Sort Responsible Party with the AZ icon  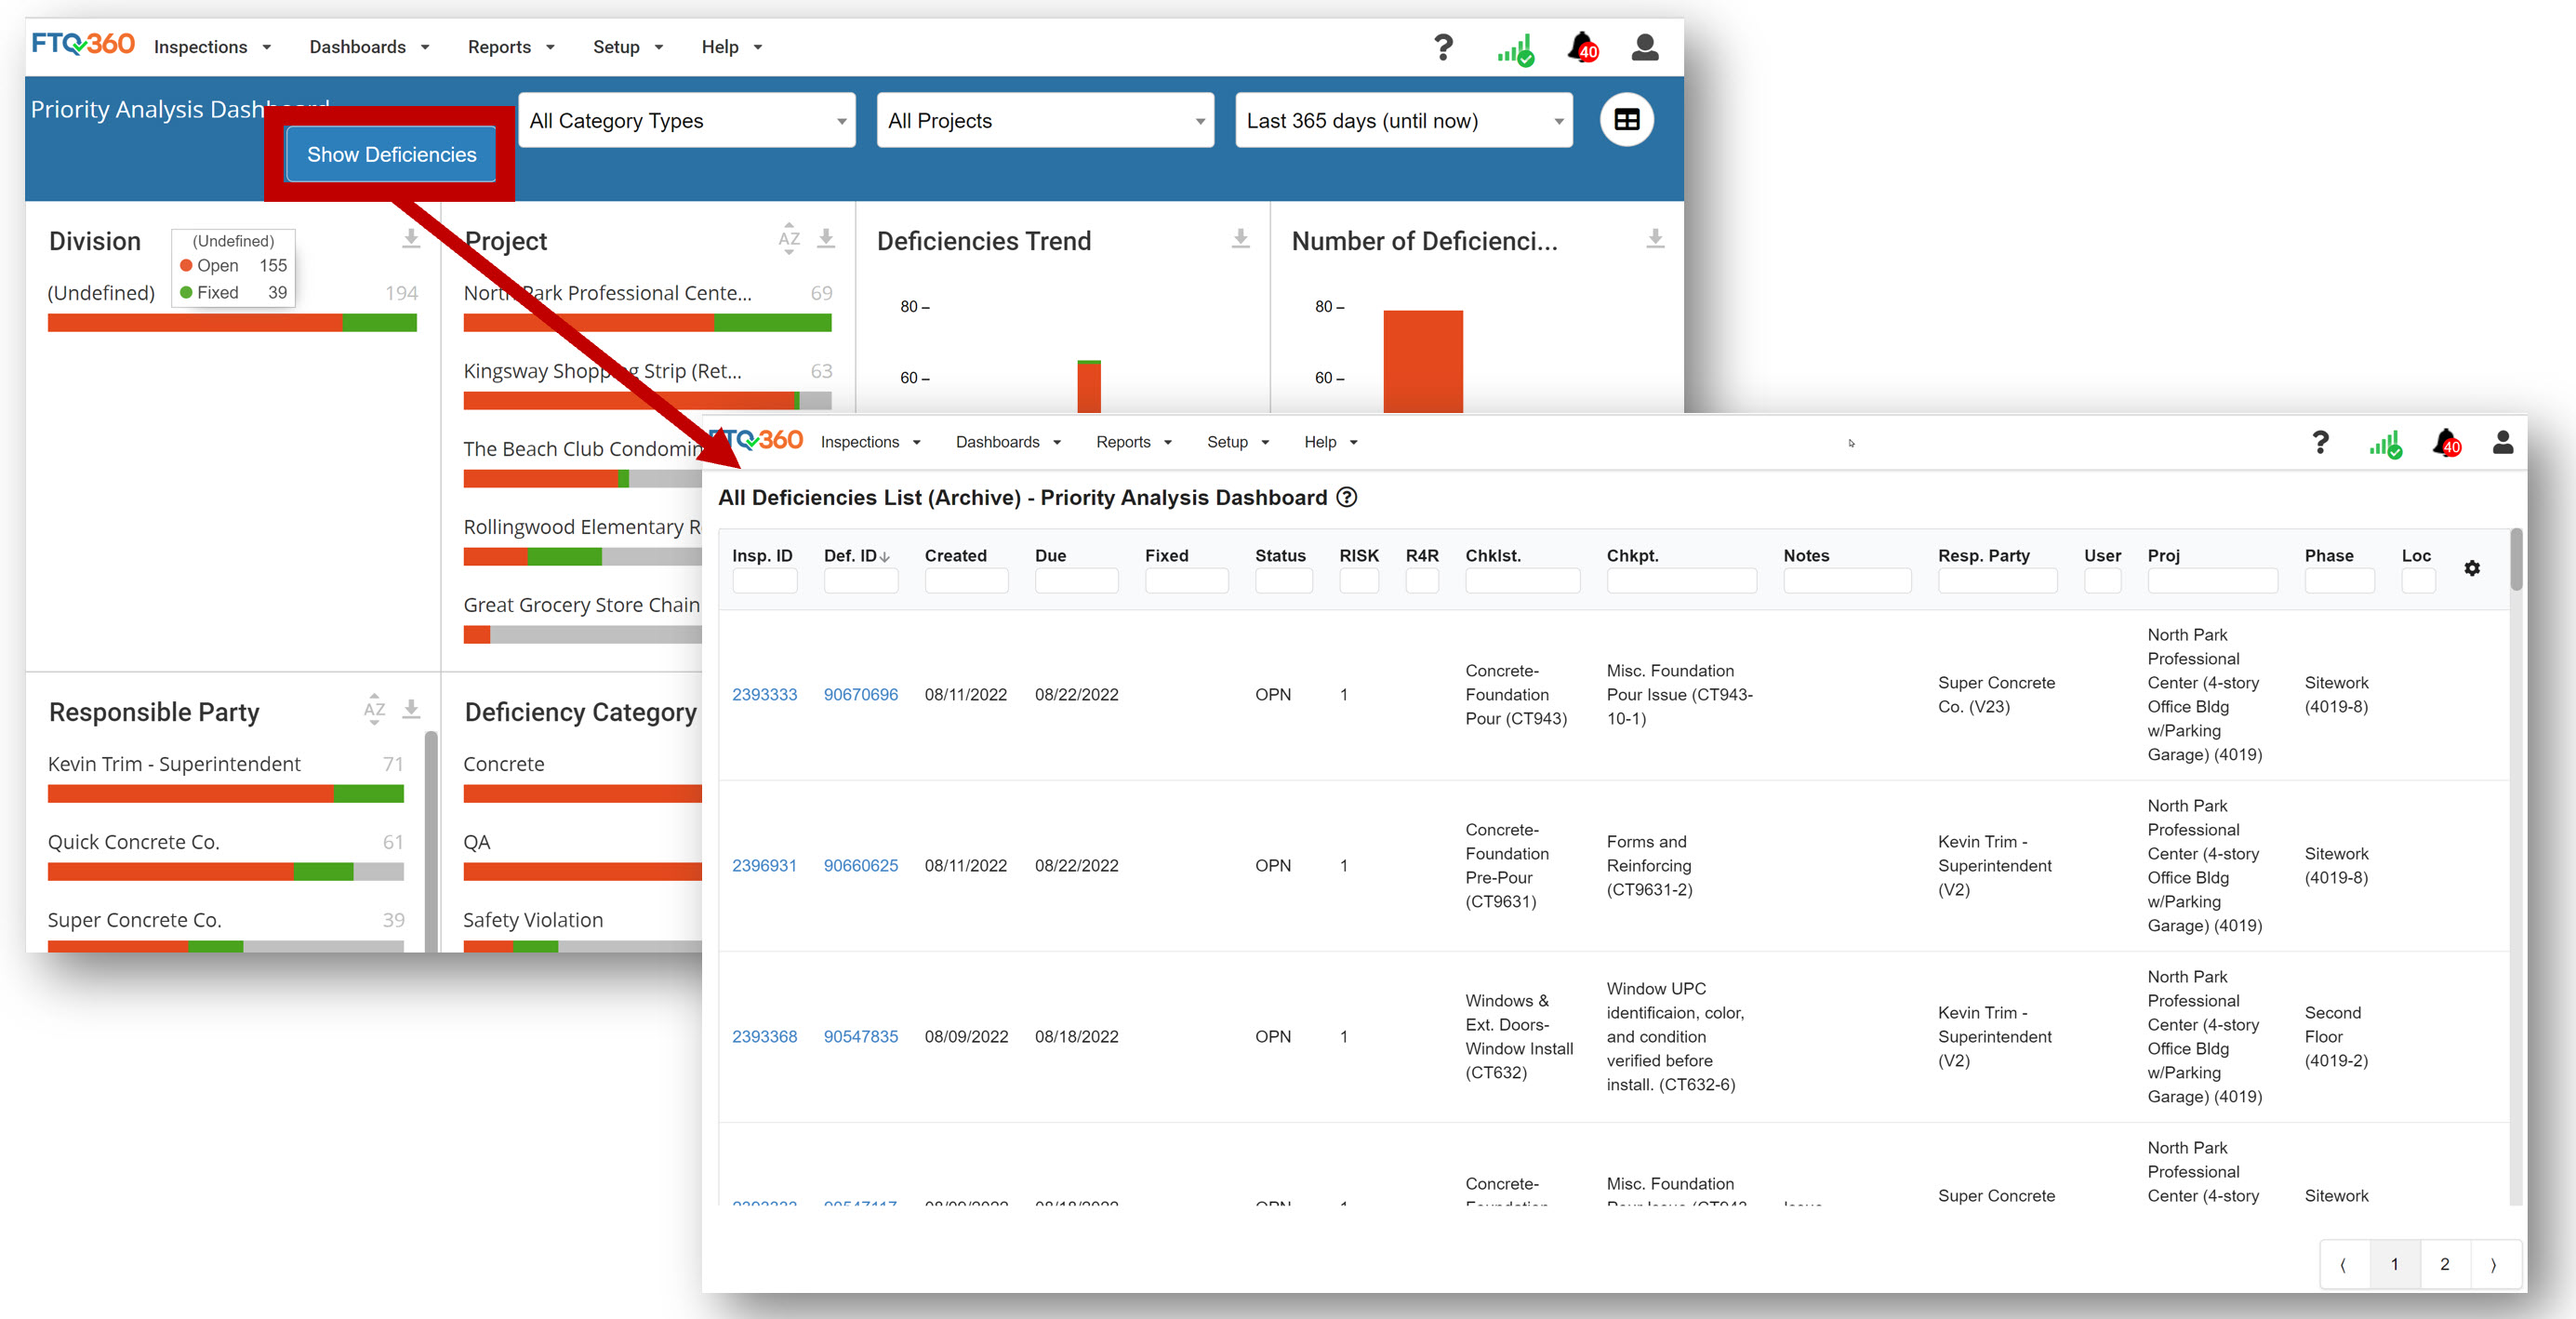(x=374, y=709)
